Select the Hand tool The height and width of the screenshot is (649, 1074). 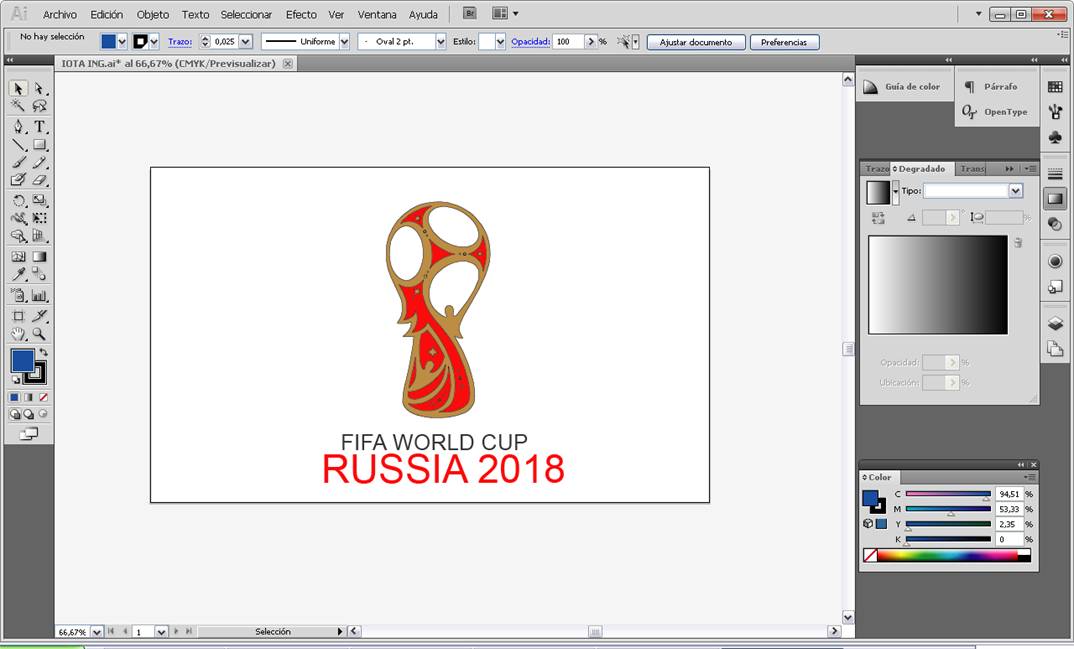click(x=18, y=334)
